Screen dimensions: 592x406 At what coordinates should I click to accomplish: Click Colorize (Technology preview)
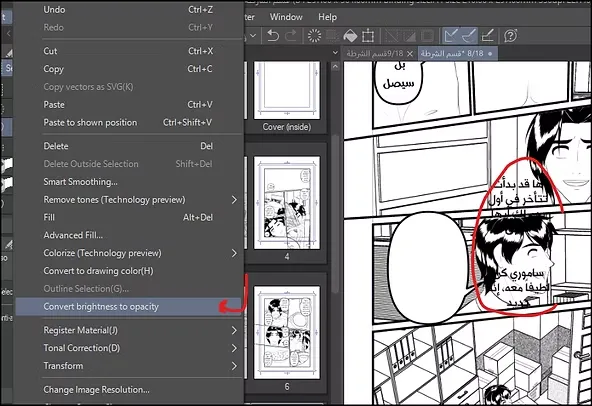click(128, 253)
